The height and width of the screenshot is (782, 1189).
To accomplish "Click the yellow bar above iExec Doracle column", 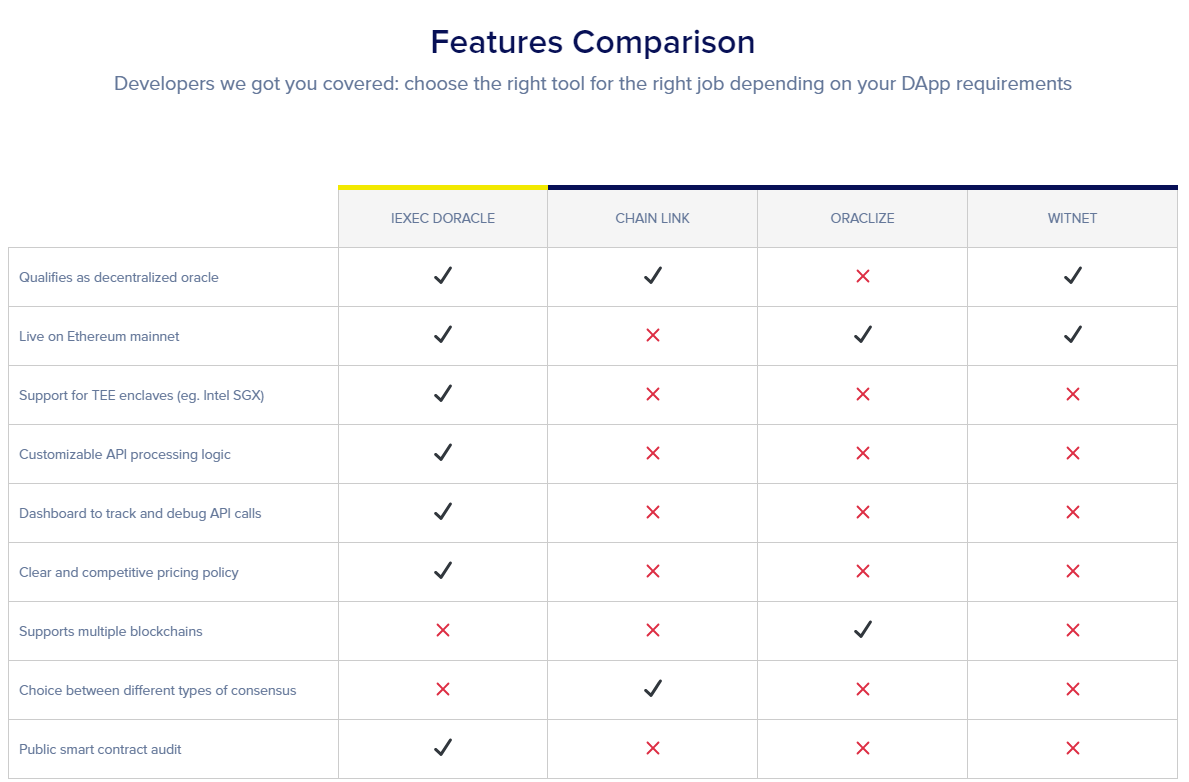I will coord(443,187).
